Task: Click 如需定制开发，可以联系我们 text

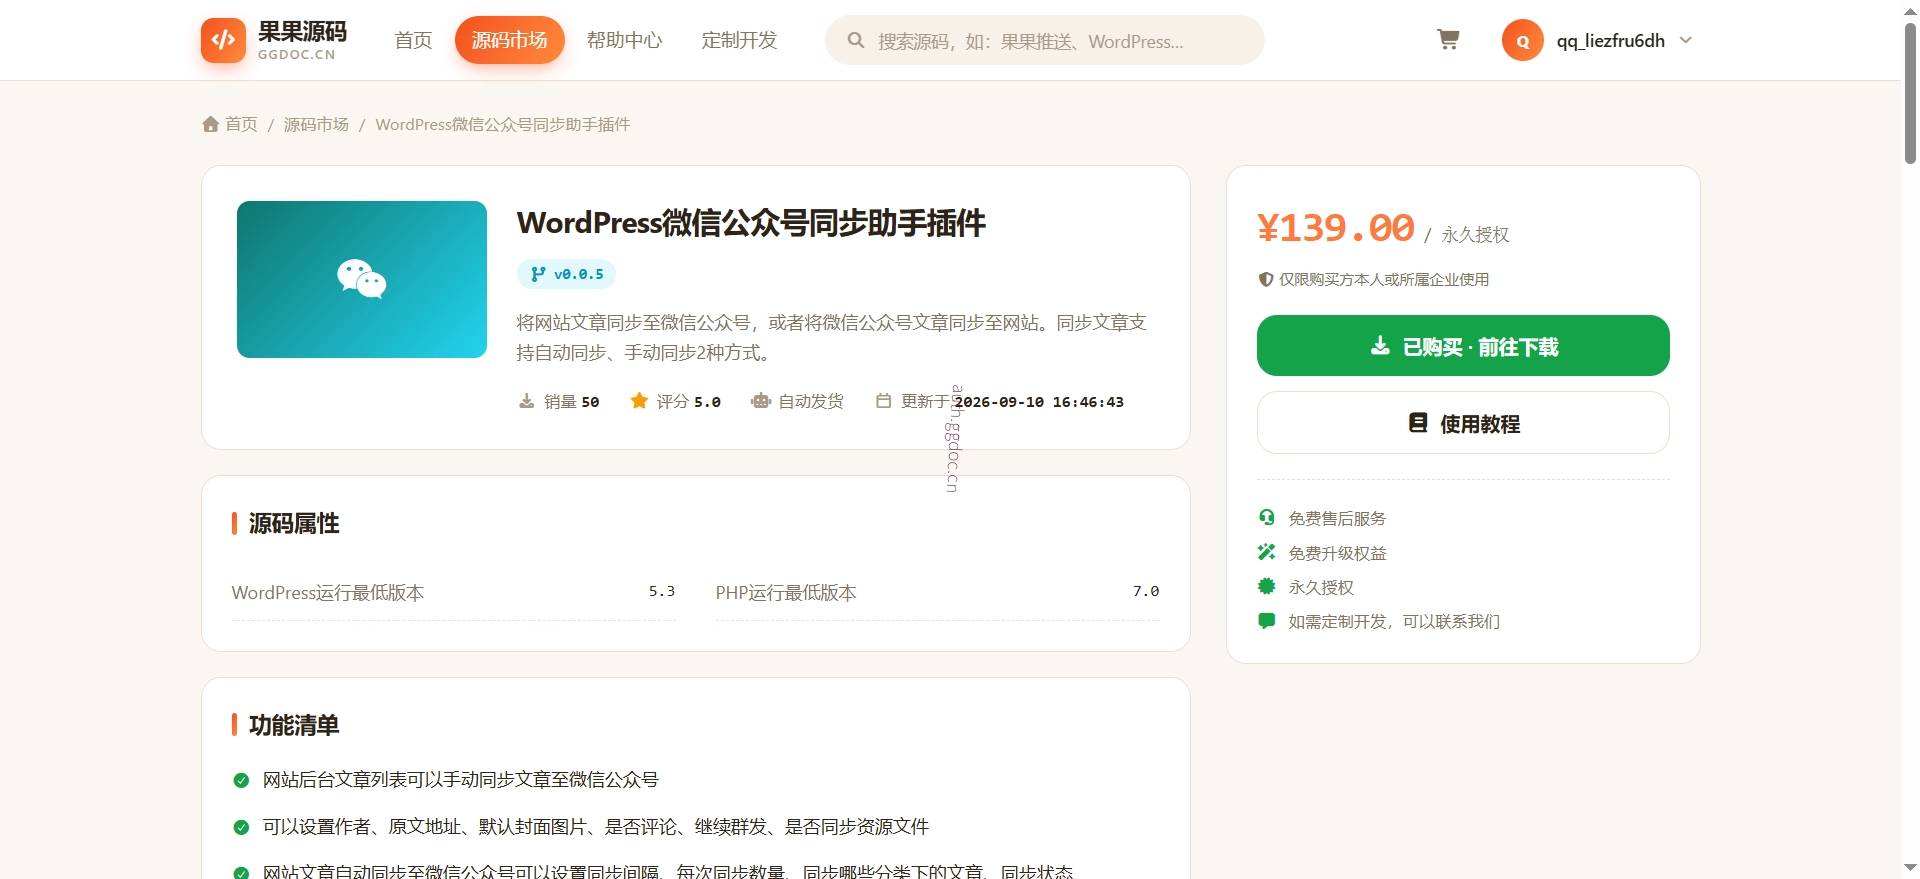Action: (x=1394, y=621)
